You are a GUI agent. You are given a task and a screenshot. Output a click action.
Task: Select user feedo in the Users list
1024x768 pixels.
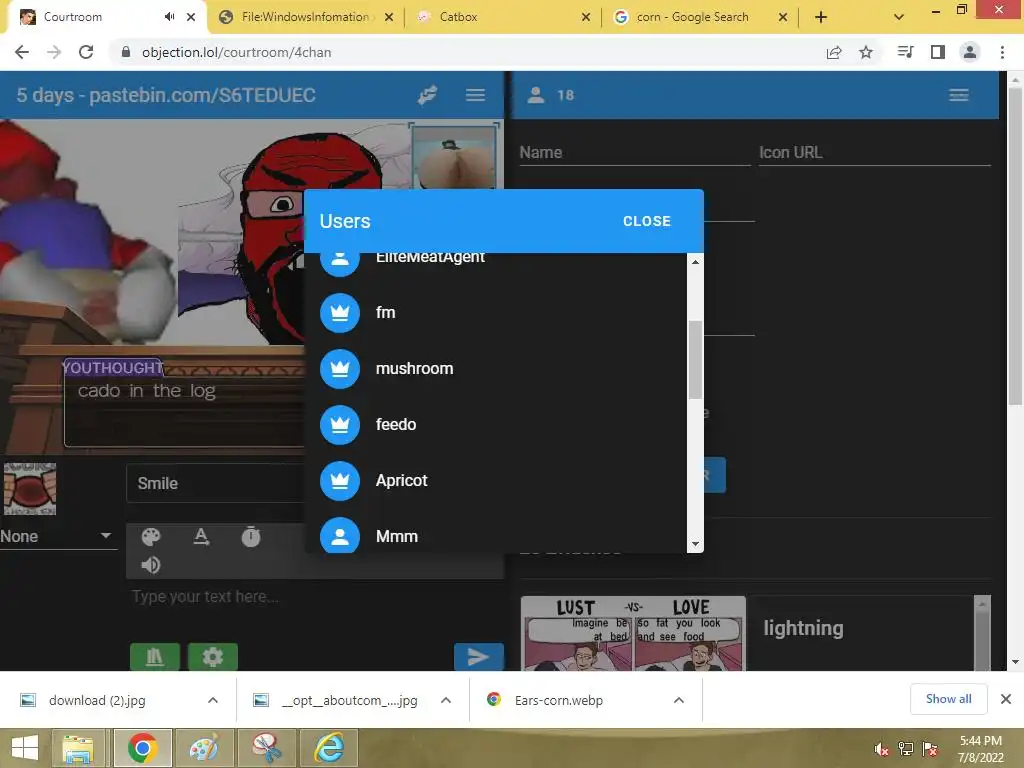[496, 424]
